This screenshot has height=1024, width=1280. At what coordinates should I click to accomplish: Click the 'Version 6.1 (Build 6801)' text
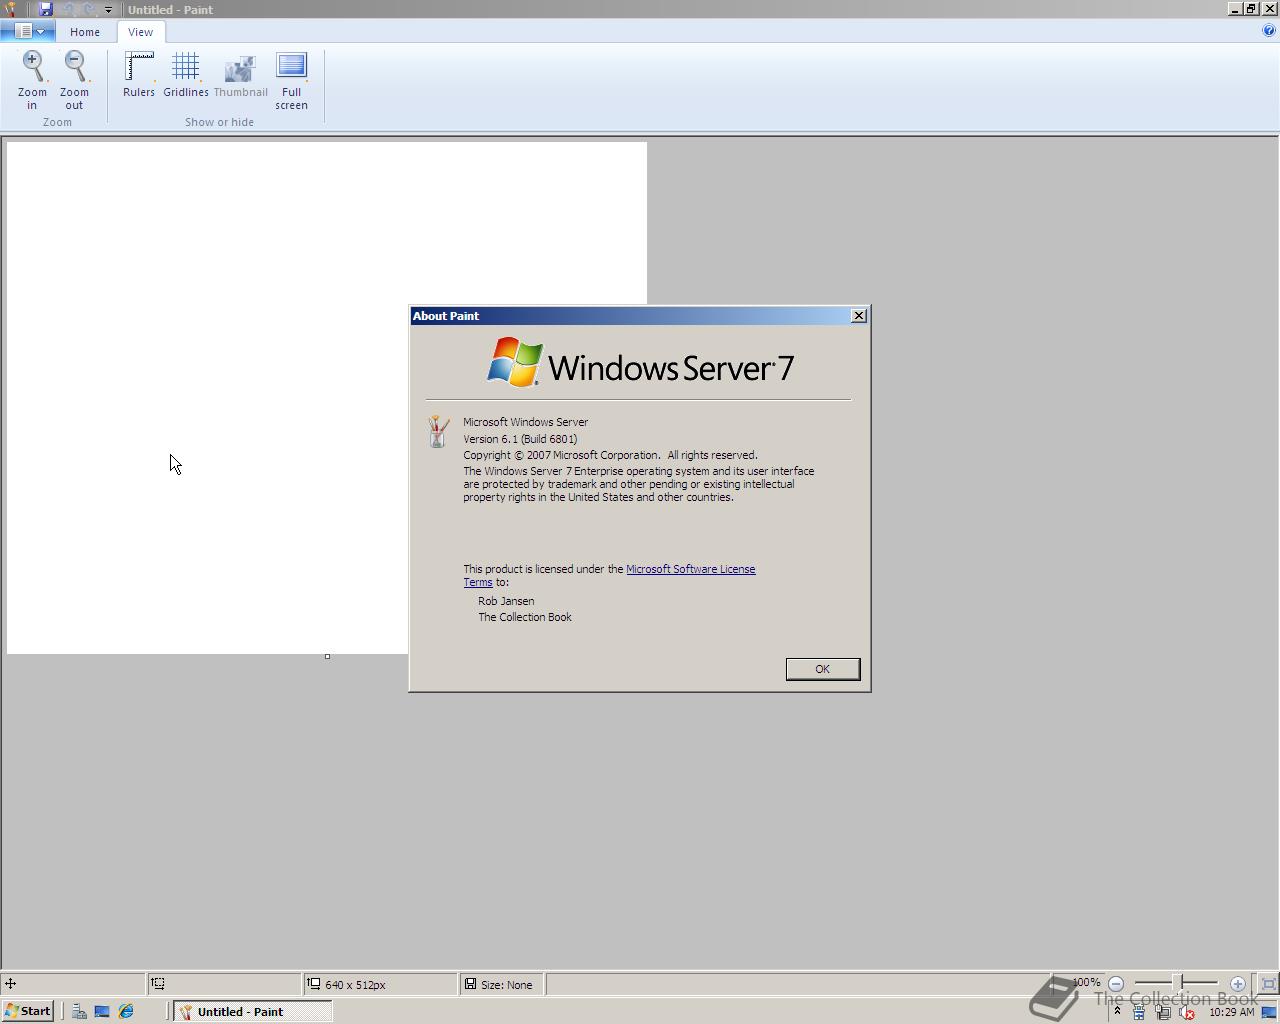pos(520,439)
